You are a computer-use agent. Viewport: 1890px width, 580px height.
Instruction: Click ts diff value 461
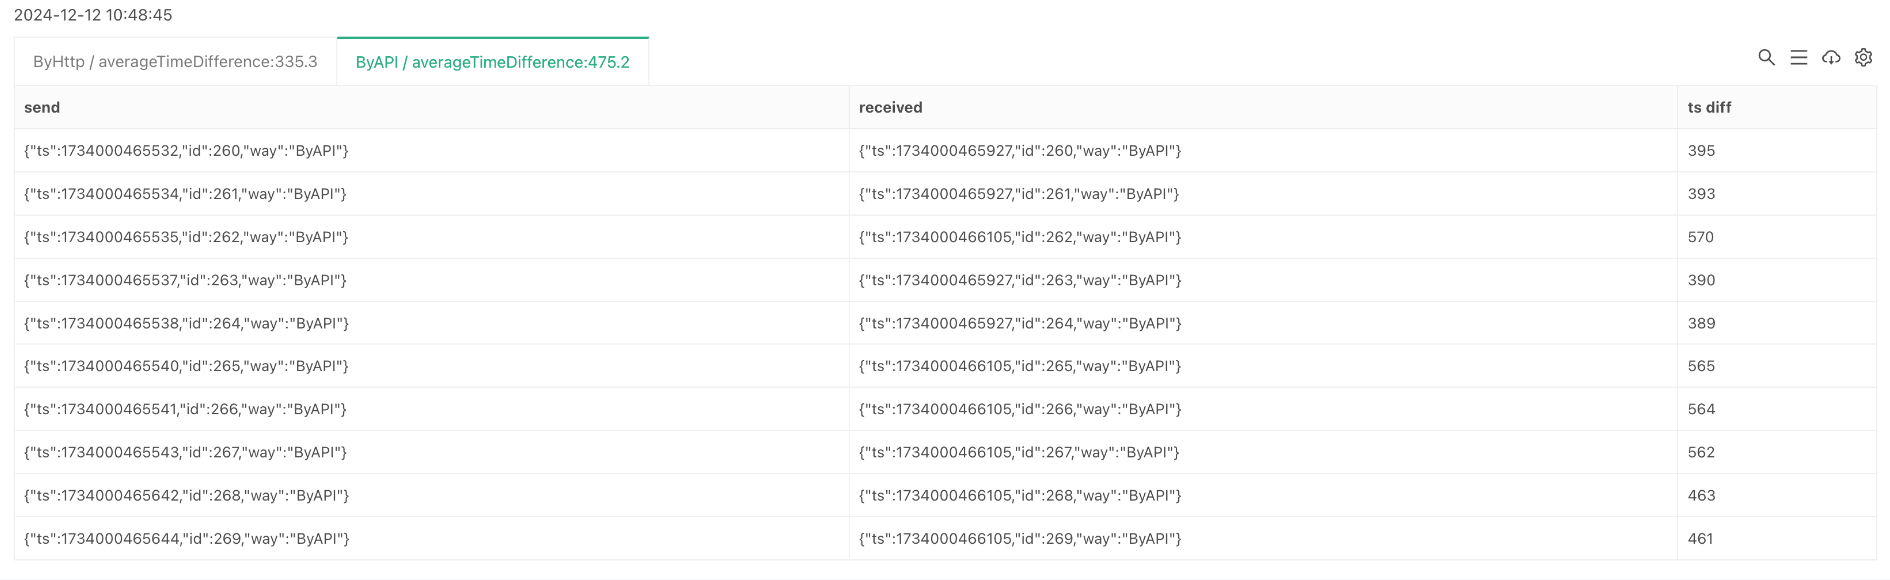(x=1700, y=538)
